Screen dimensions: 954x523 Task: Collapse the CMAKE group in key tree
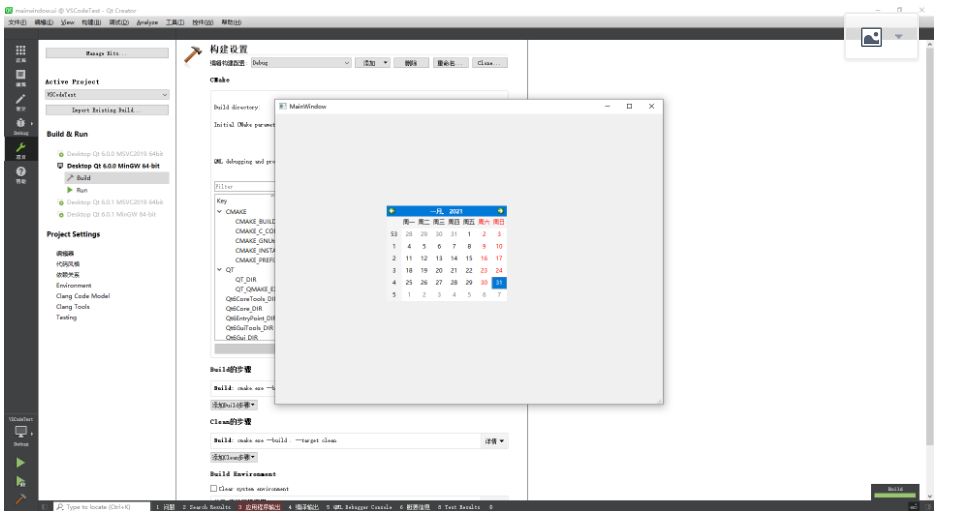coord(220,212)
